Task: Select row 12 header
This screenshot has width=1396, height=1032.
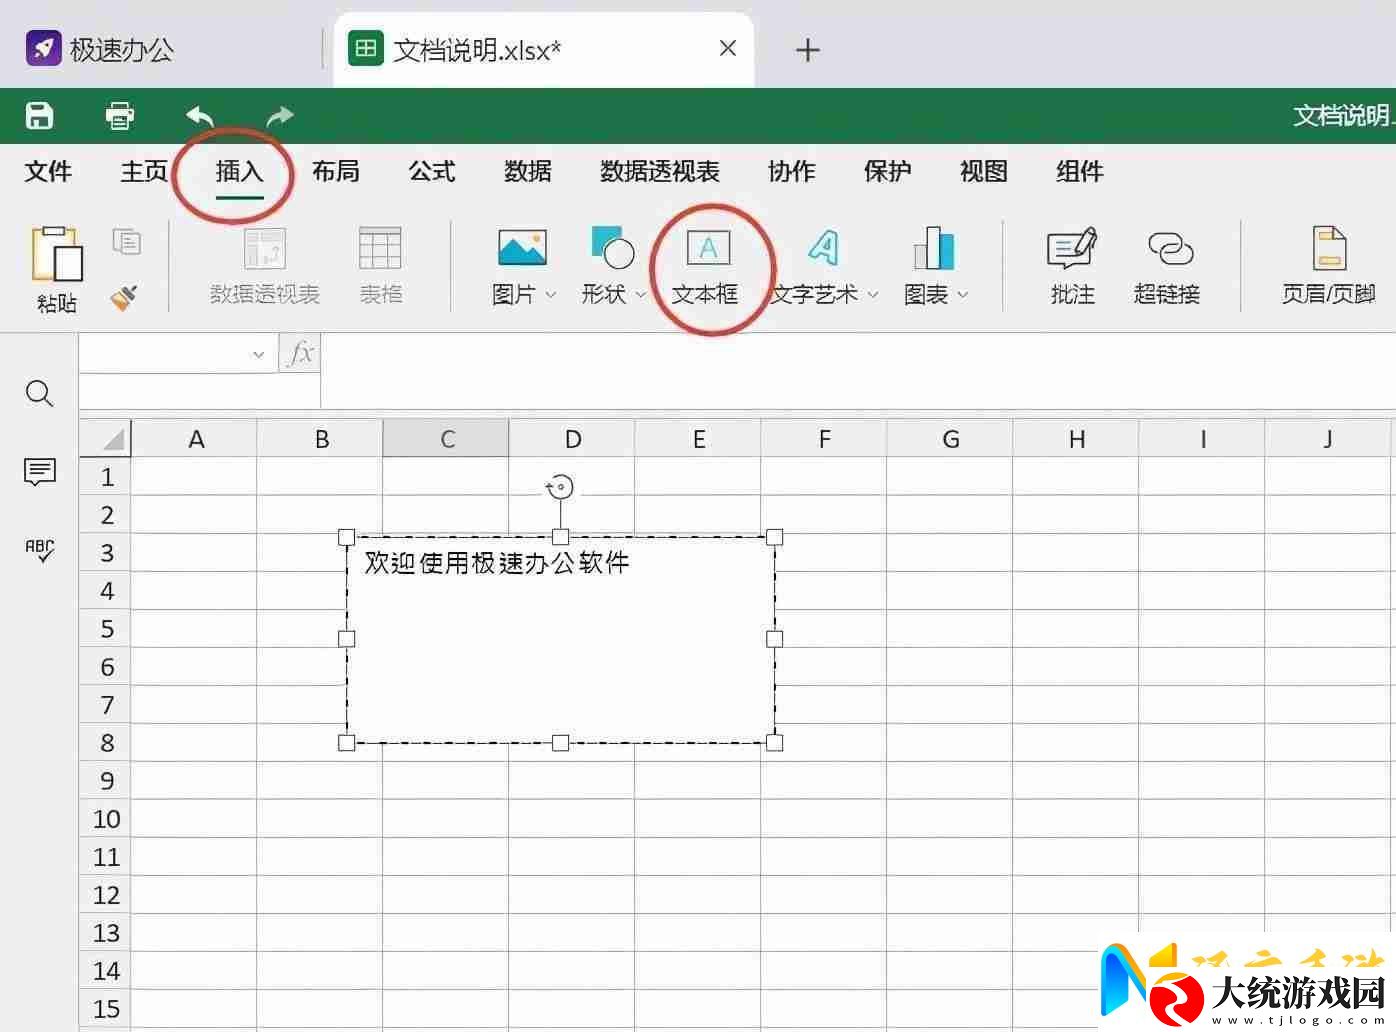Action: click(106, 895)
